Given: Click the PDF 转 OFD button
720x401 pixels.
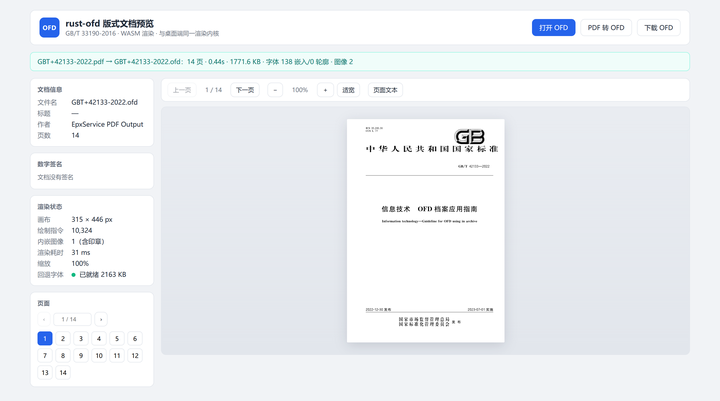Looking at the screenshot, I should coord(606,28).
